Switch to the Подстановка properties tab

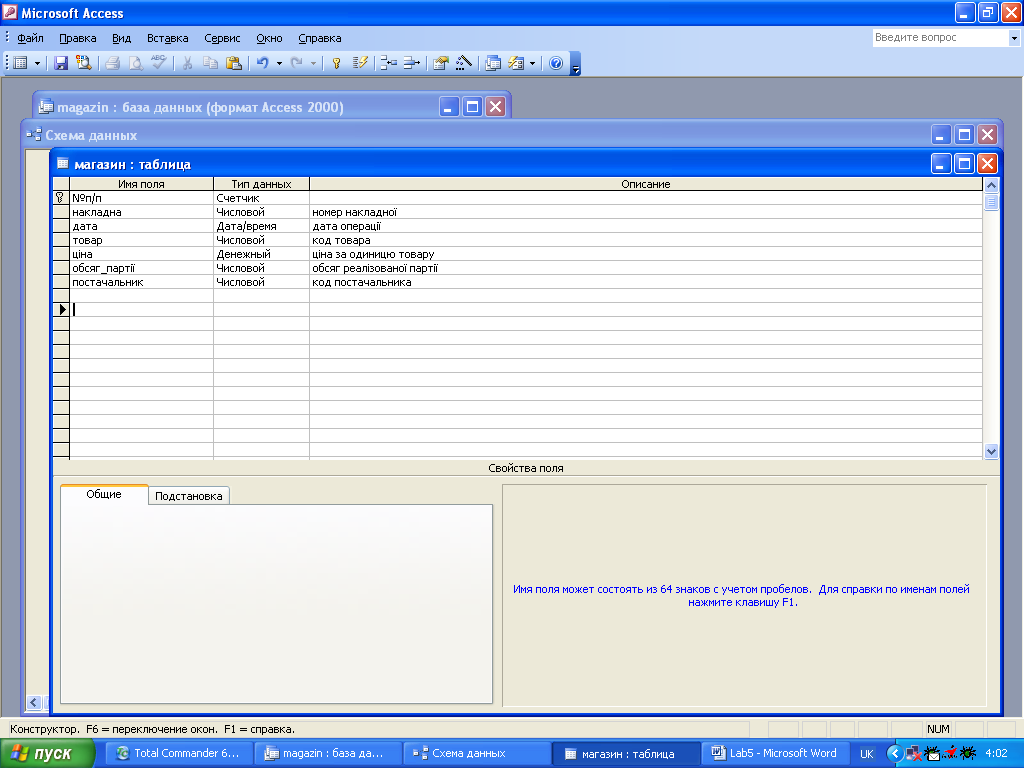tap(189, 496)
